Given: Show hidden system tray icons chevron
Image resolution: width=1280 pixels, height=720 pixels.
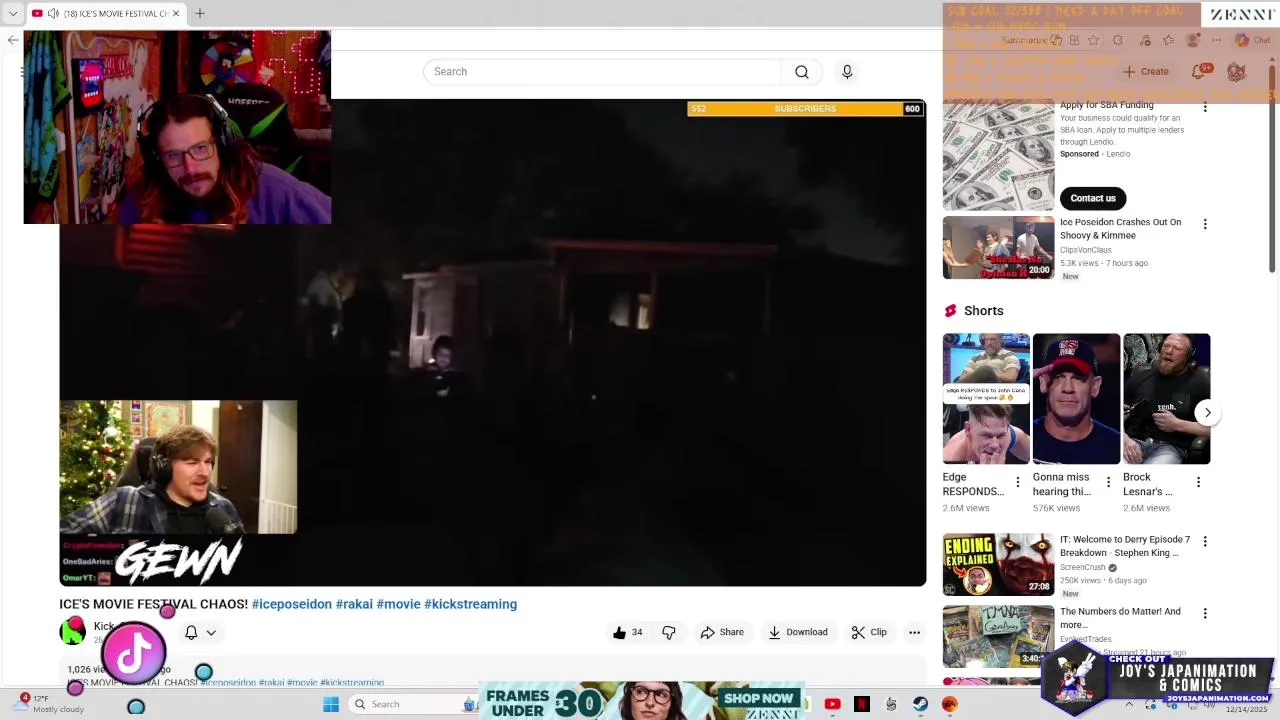Looking at the screenshot, I should [x=1129, y=704].
